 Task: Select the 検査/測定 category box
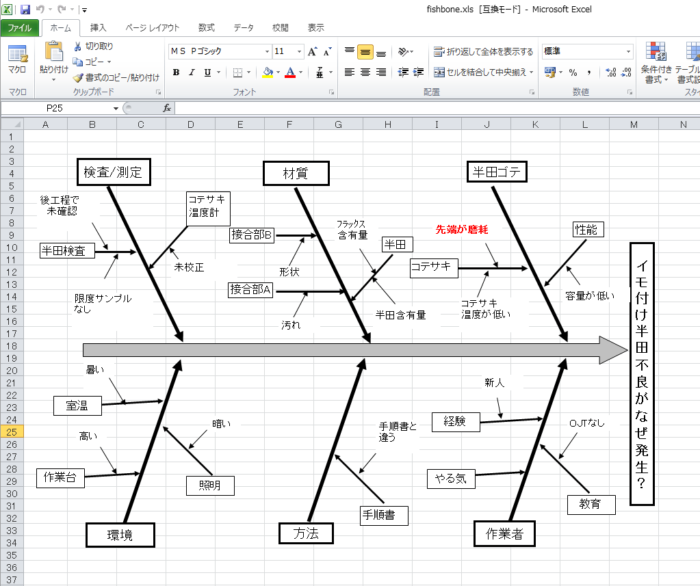click(113, 172)
